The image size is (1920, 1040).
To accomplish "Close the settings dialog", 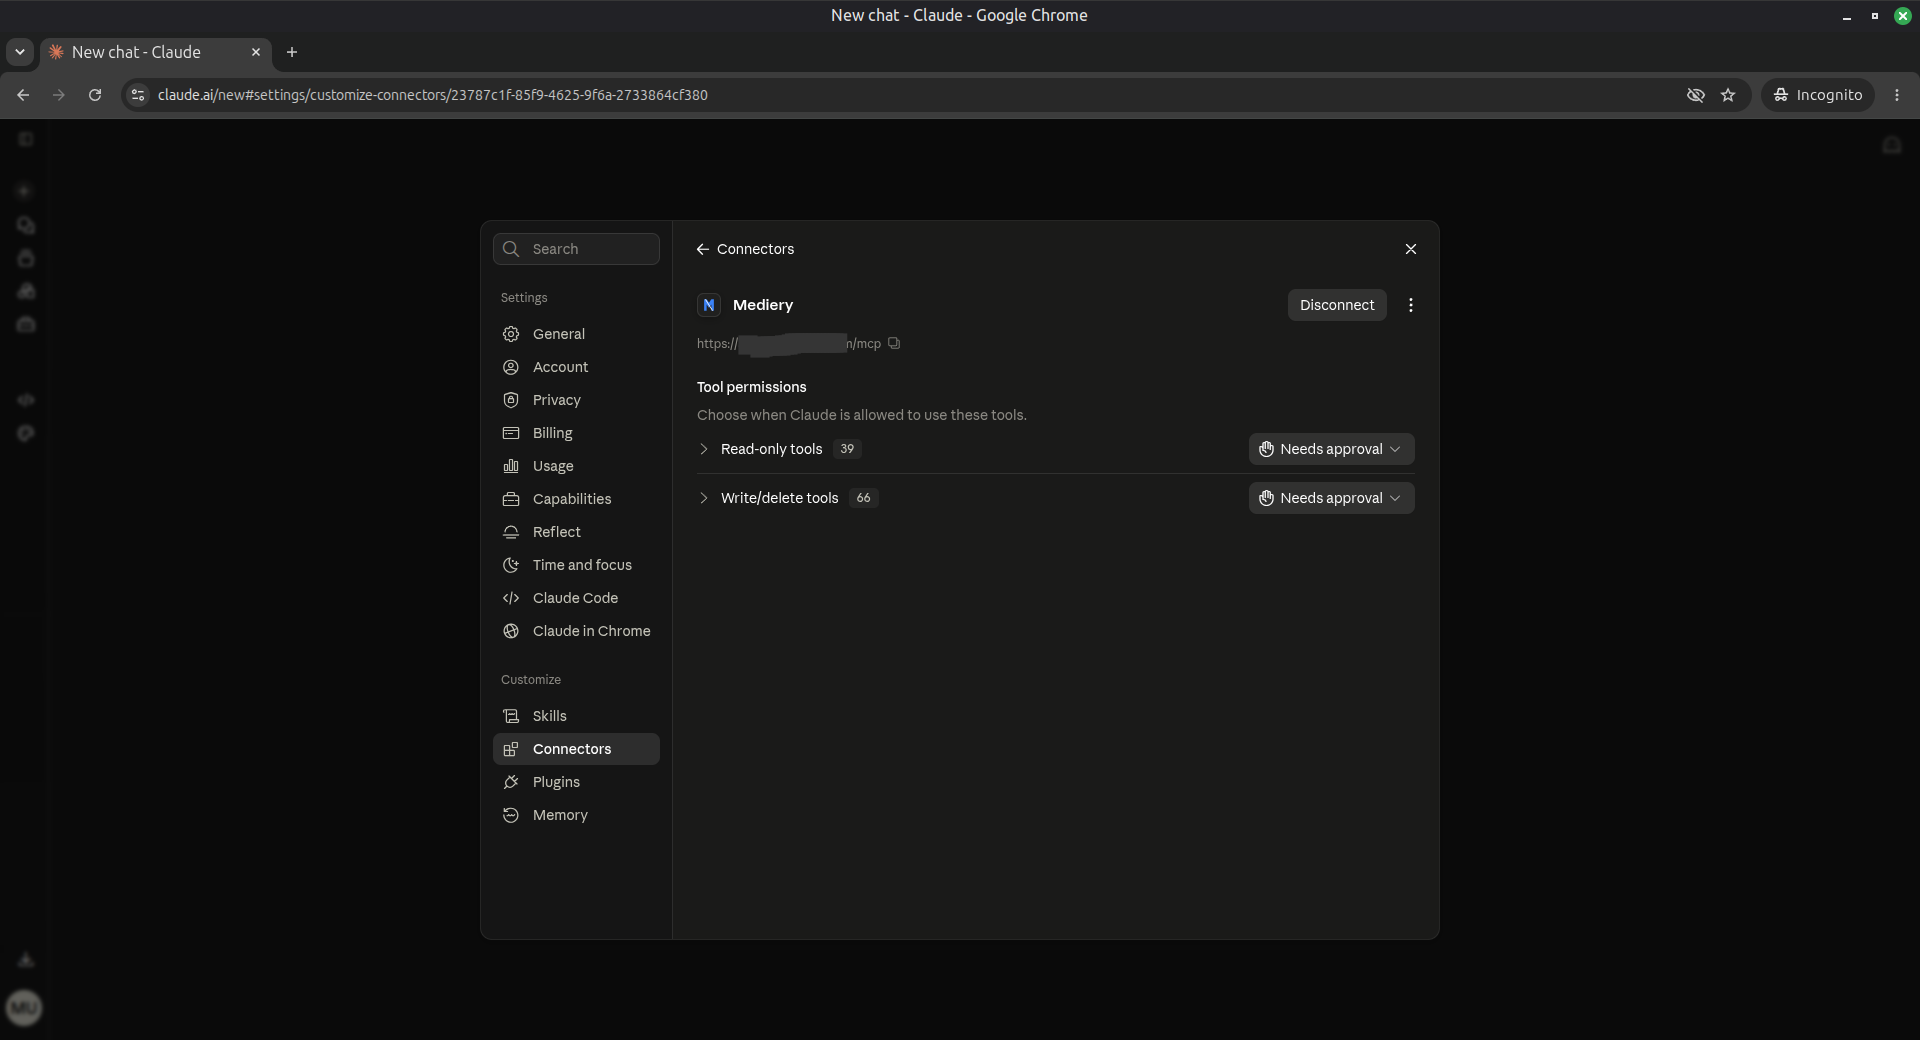I will [x=1411, y=249].
